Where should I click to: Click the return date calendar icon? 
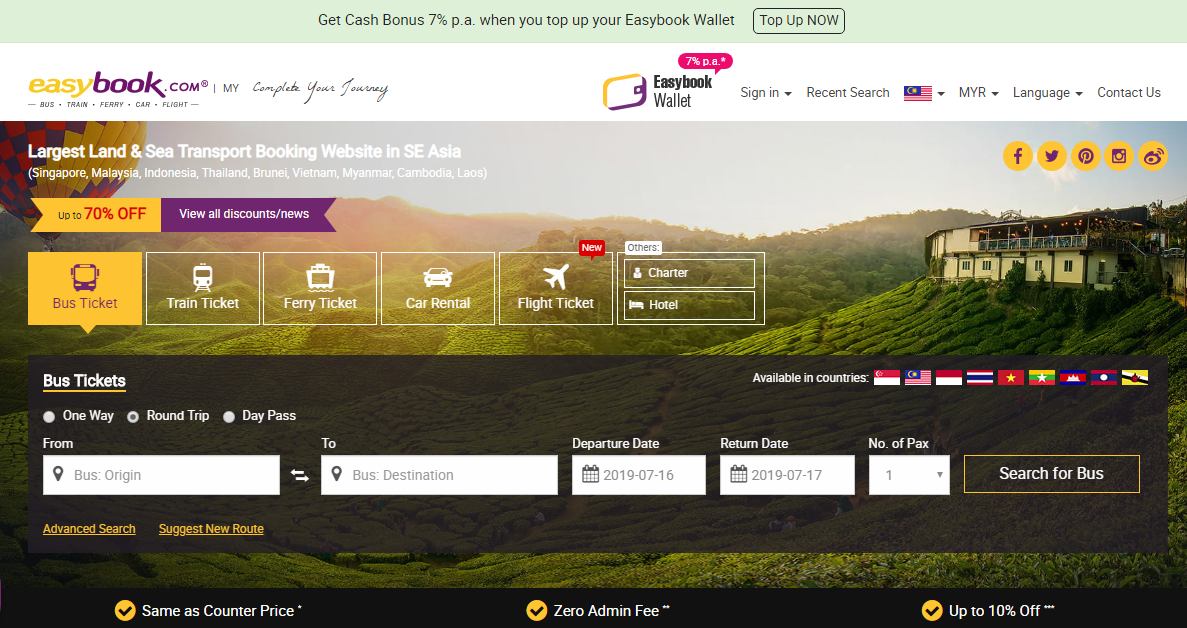[x=739, y=474]
